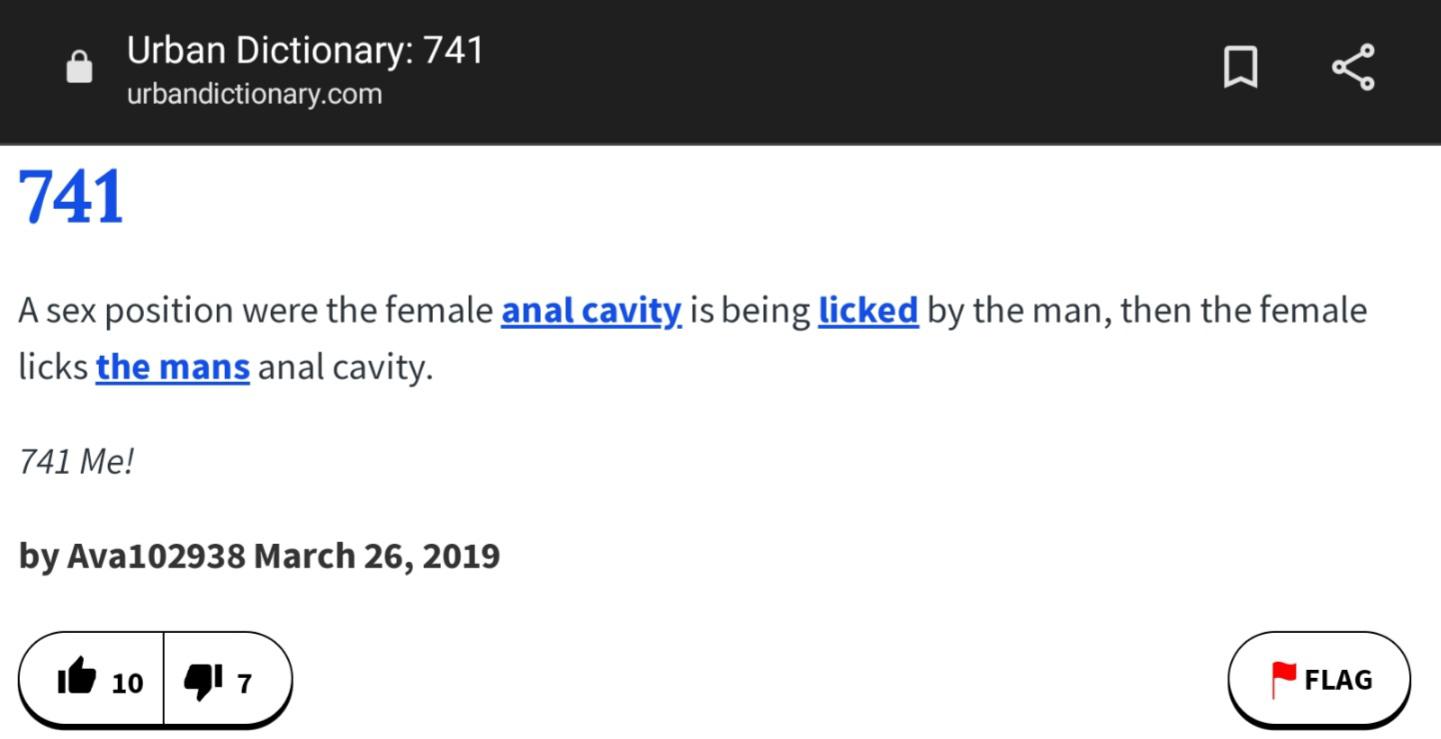Bookmark this page with the bookmark icon
Viewport: 1441px width, 739px height.
coord(1240,68)
